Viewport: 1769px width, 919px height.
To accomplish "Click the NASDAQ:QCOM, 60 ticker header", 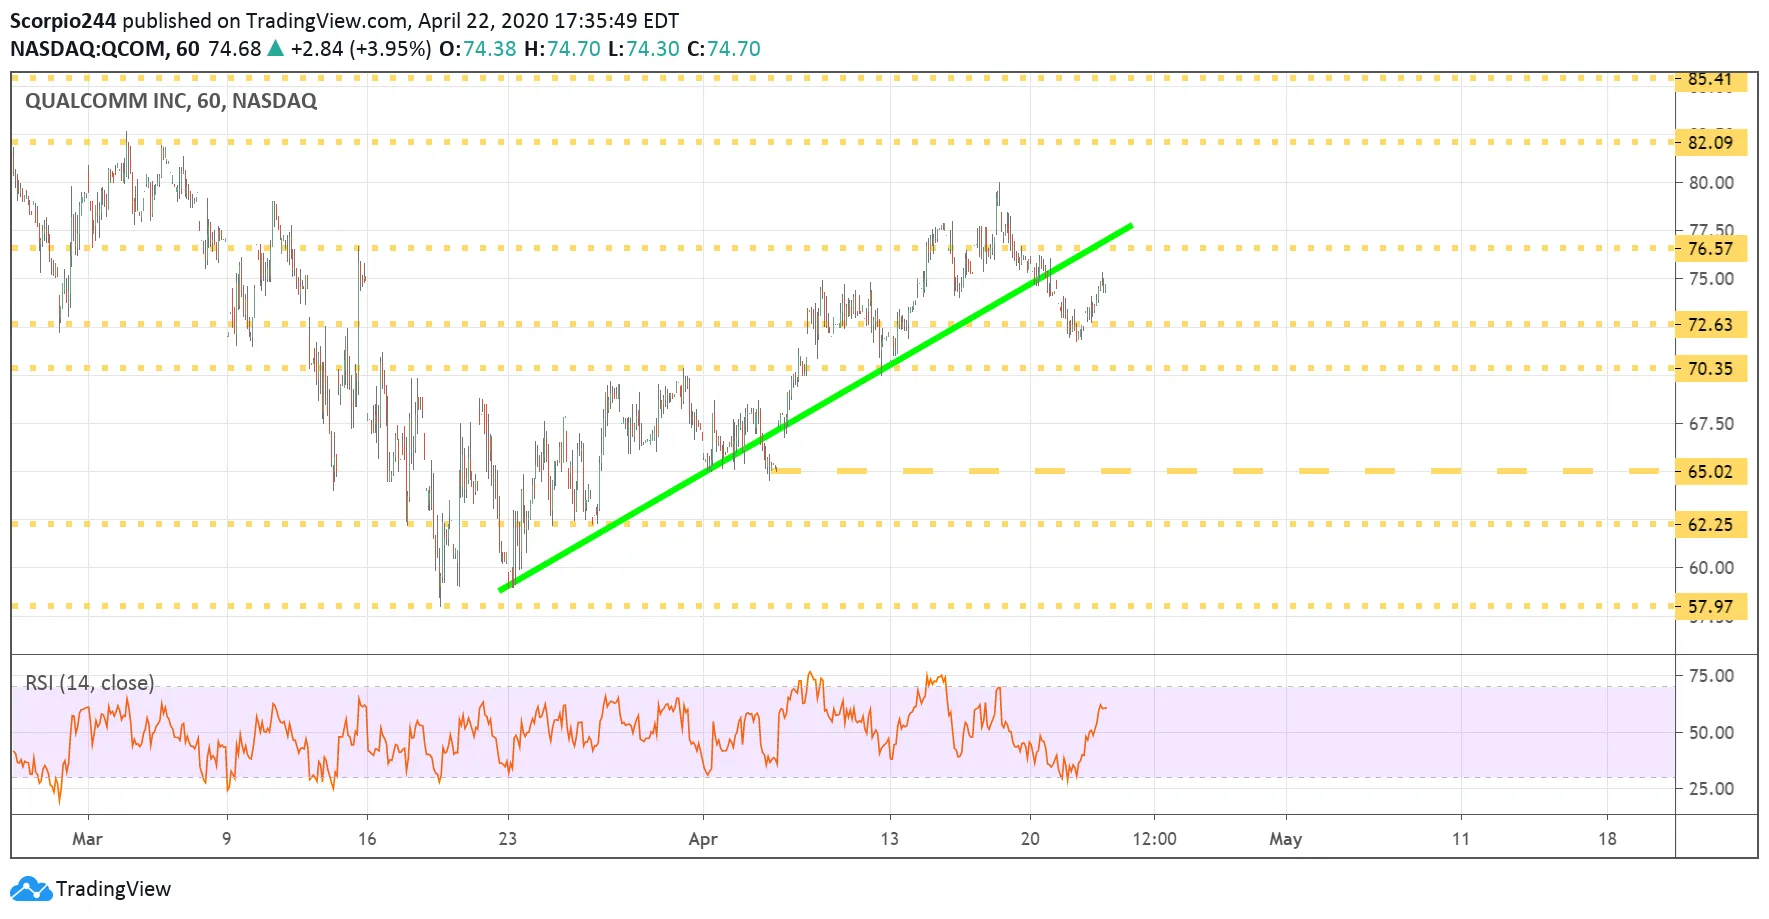I will 105,49.
